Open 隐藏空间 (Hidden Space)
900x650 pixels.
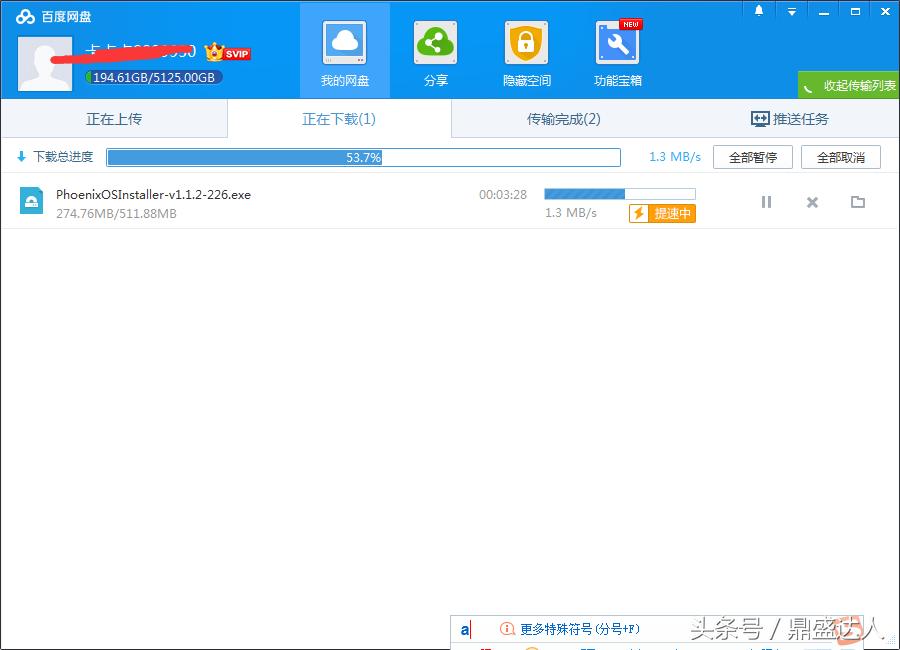[x=526, y=50]
